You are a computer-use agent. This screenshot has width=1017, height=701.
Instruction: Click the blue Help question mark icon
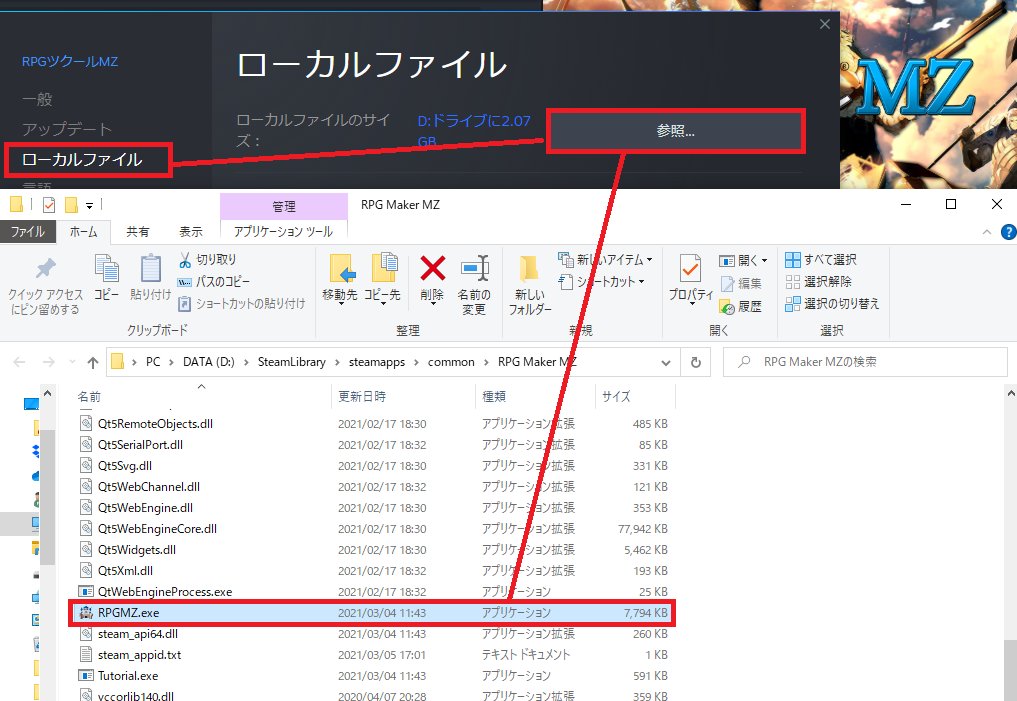click(1009, 232)
